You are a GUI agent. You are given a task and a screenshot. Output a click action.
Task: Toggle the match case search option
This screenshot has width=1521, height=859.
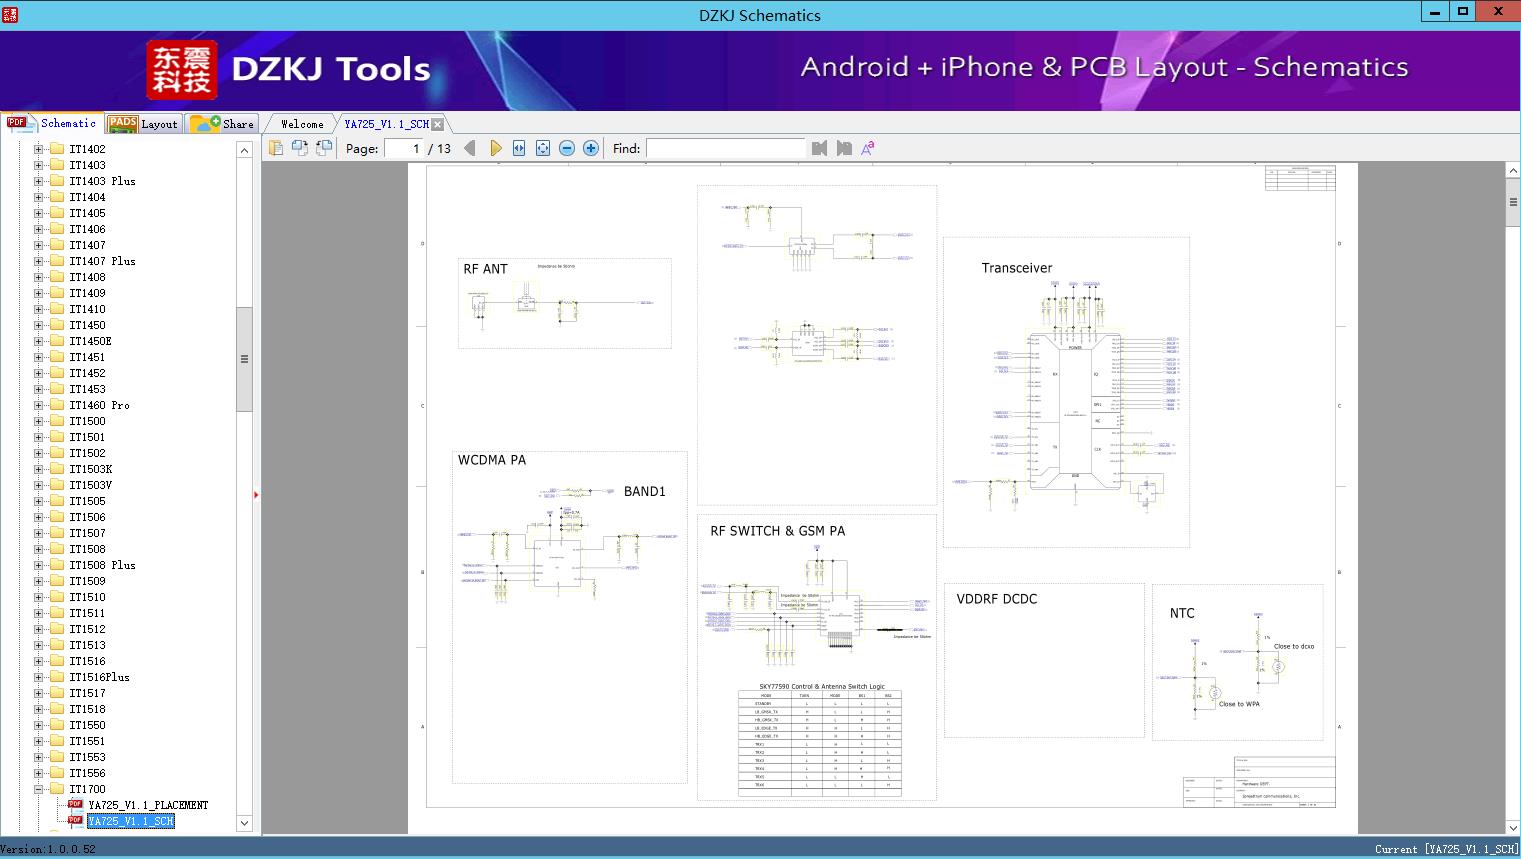pos(868,148)
